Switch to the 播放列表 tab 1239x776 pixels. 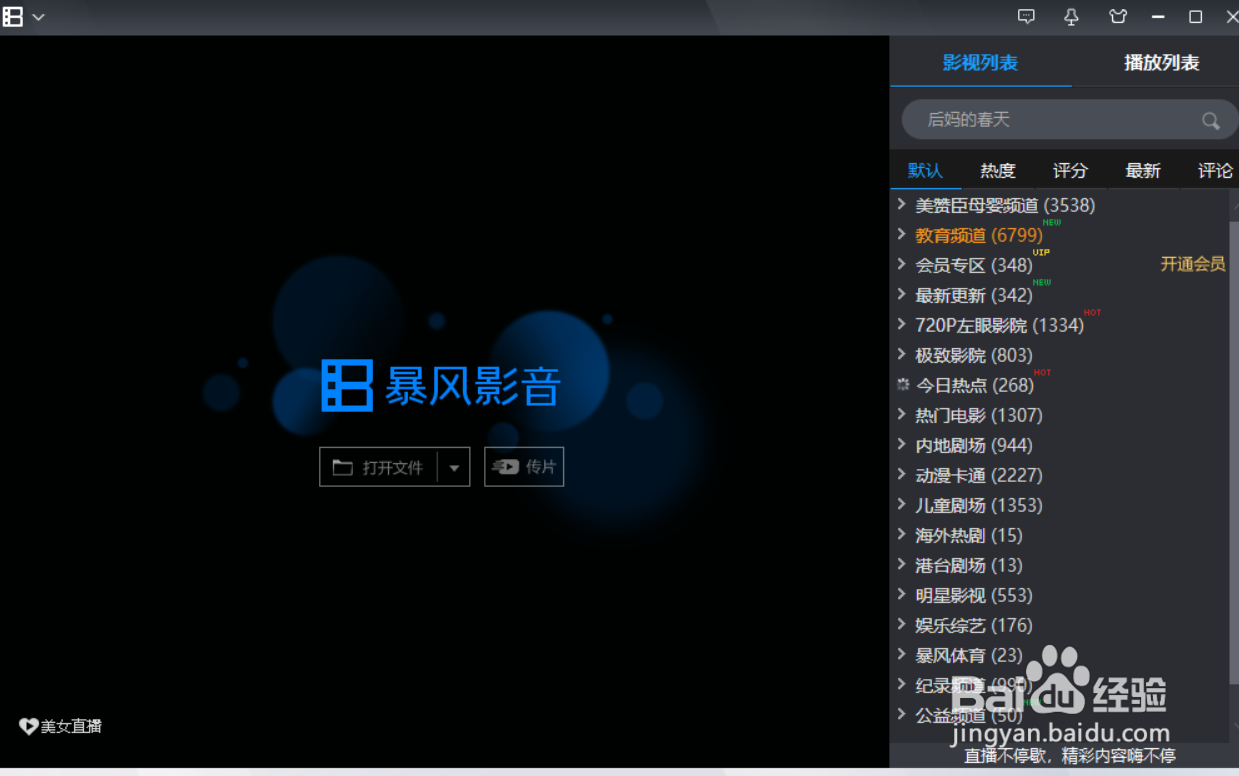coord(1161,63)
